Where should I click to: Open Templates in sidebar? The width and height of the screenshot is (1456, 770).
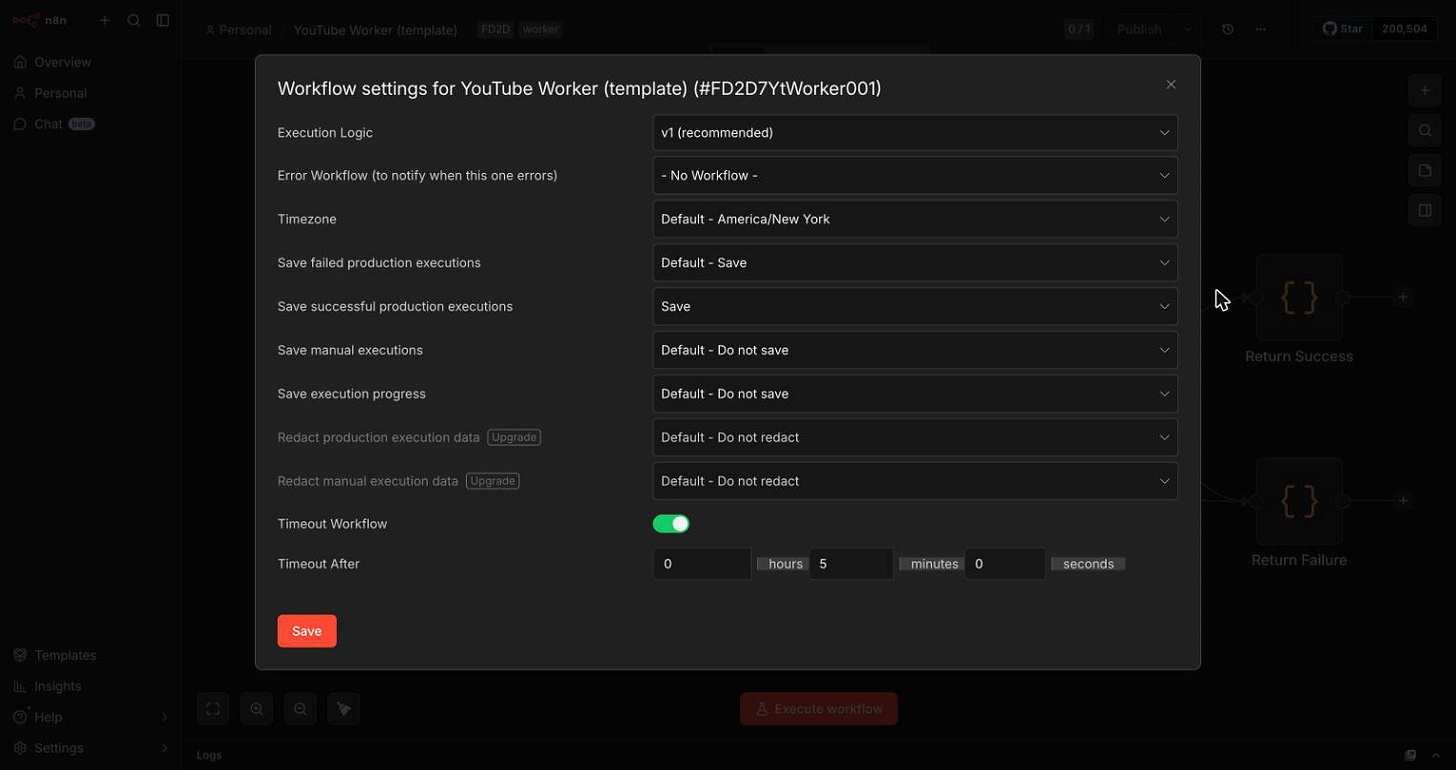pyautogui.click(x=90, y=655)
